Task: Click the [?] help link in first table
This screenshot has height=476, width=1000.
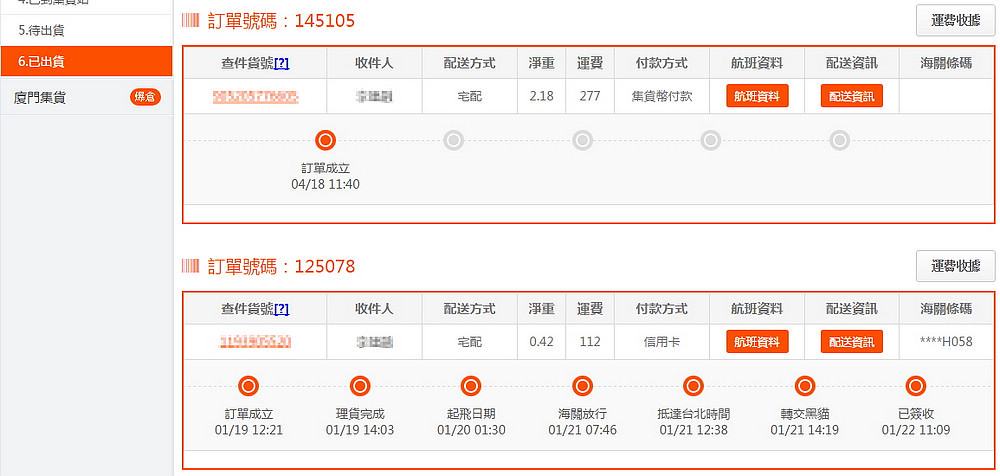Action: point(281,63)
